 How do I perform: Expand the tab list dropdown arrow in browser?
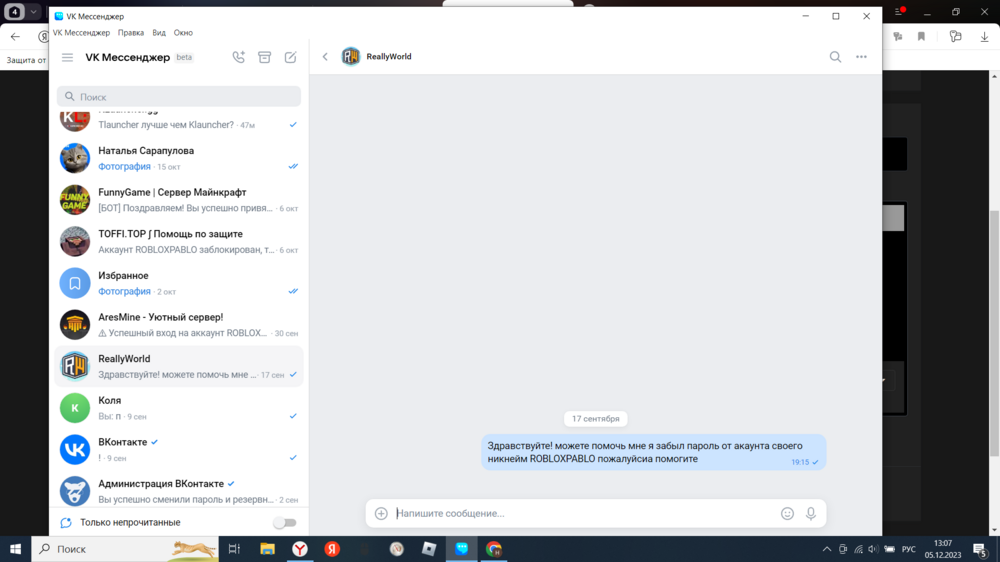pos(33,11)
